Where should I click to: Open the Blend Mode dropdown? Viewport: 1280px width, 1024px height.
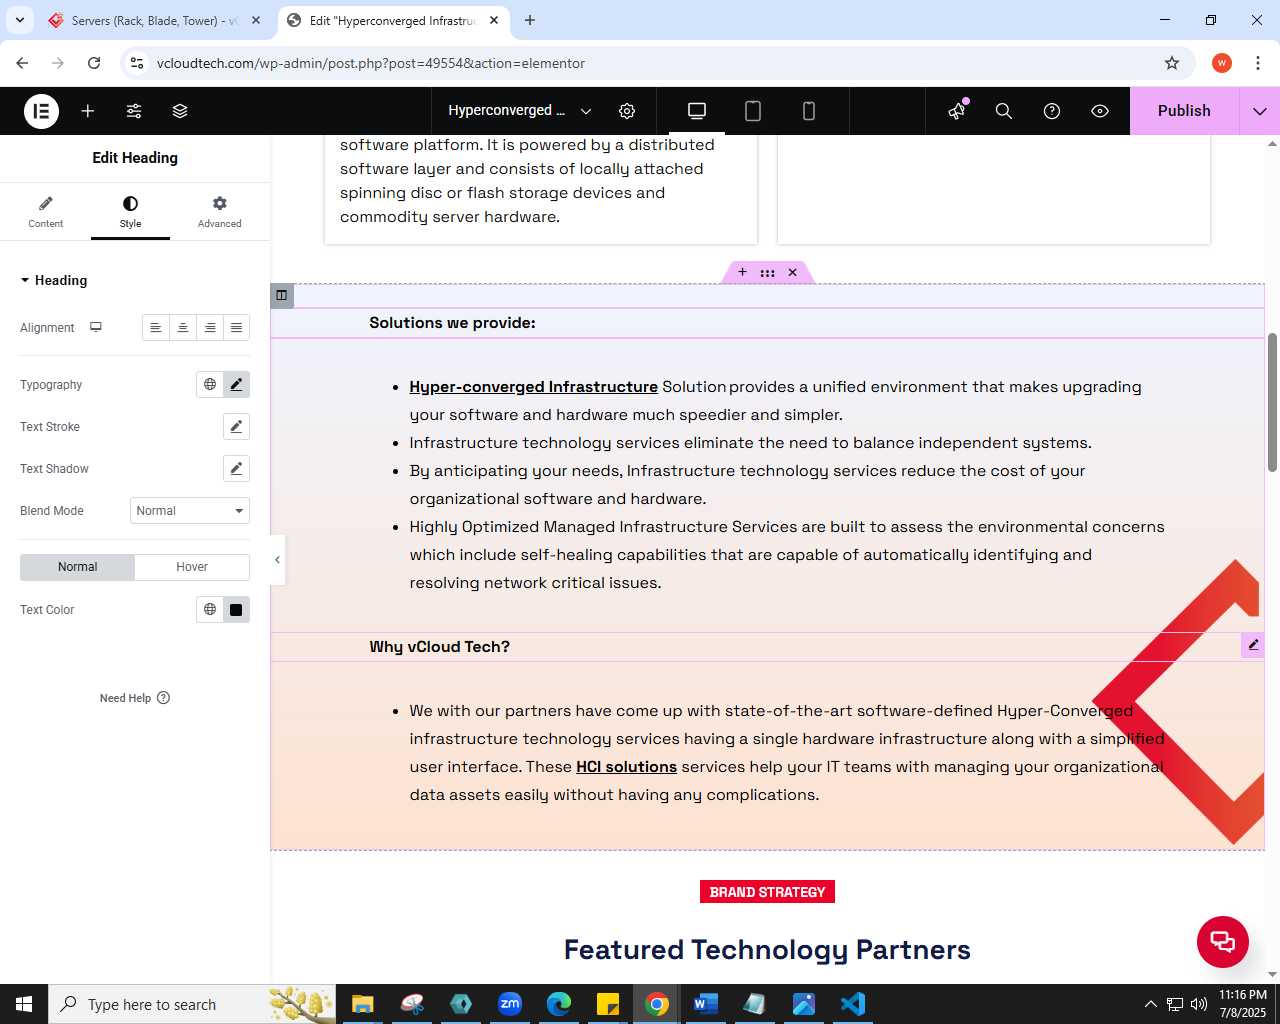coord(190,510)
